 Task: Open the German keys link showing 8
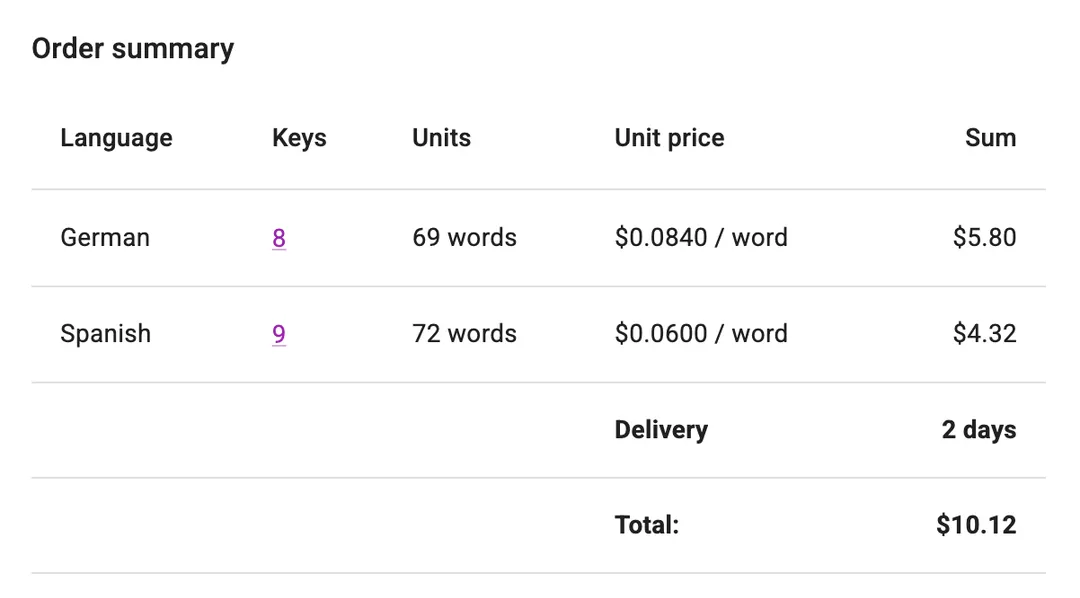pyautogui.click(x=279, y=238)
